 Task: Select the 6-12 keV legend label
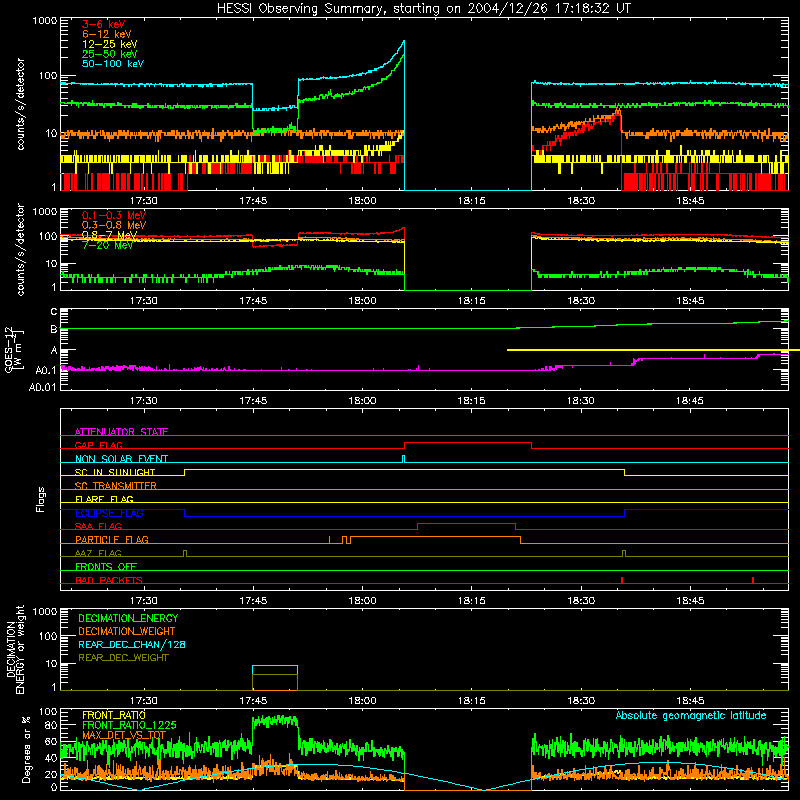(107, 34)
